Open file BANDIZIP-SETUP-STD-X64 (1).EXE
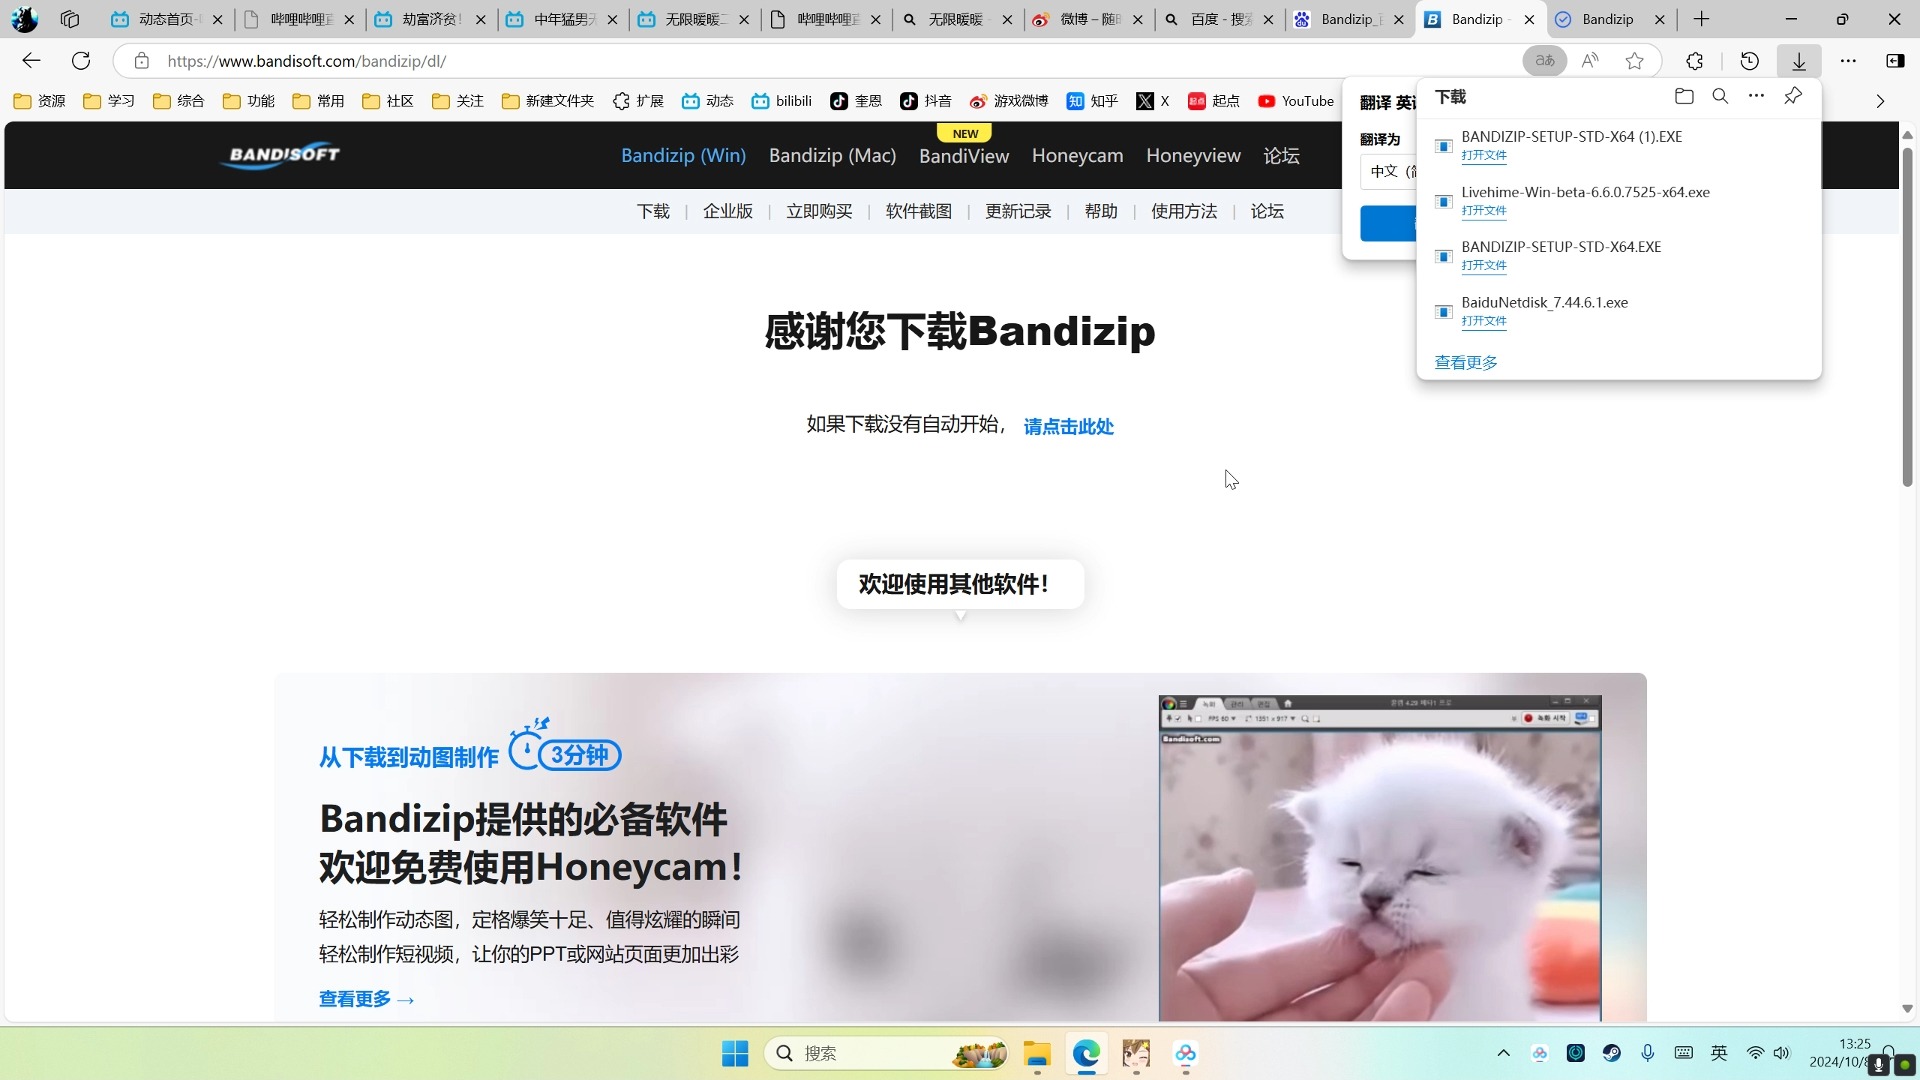This screenshot has height=1080, width=1920. point(1484,155)
